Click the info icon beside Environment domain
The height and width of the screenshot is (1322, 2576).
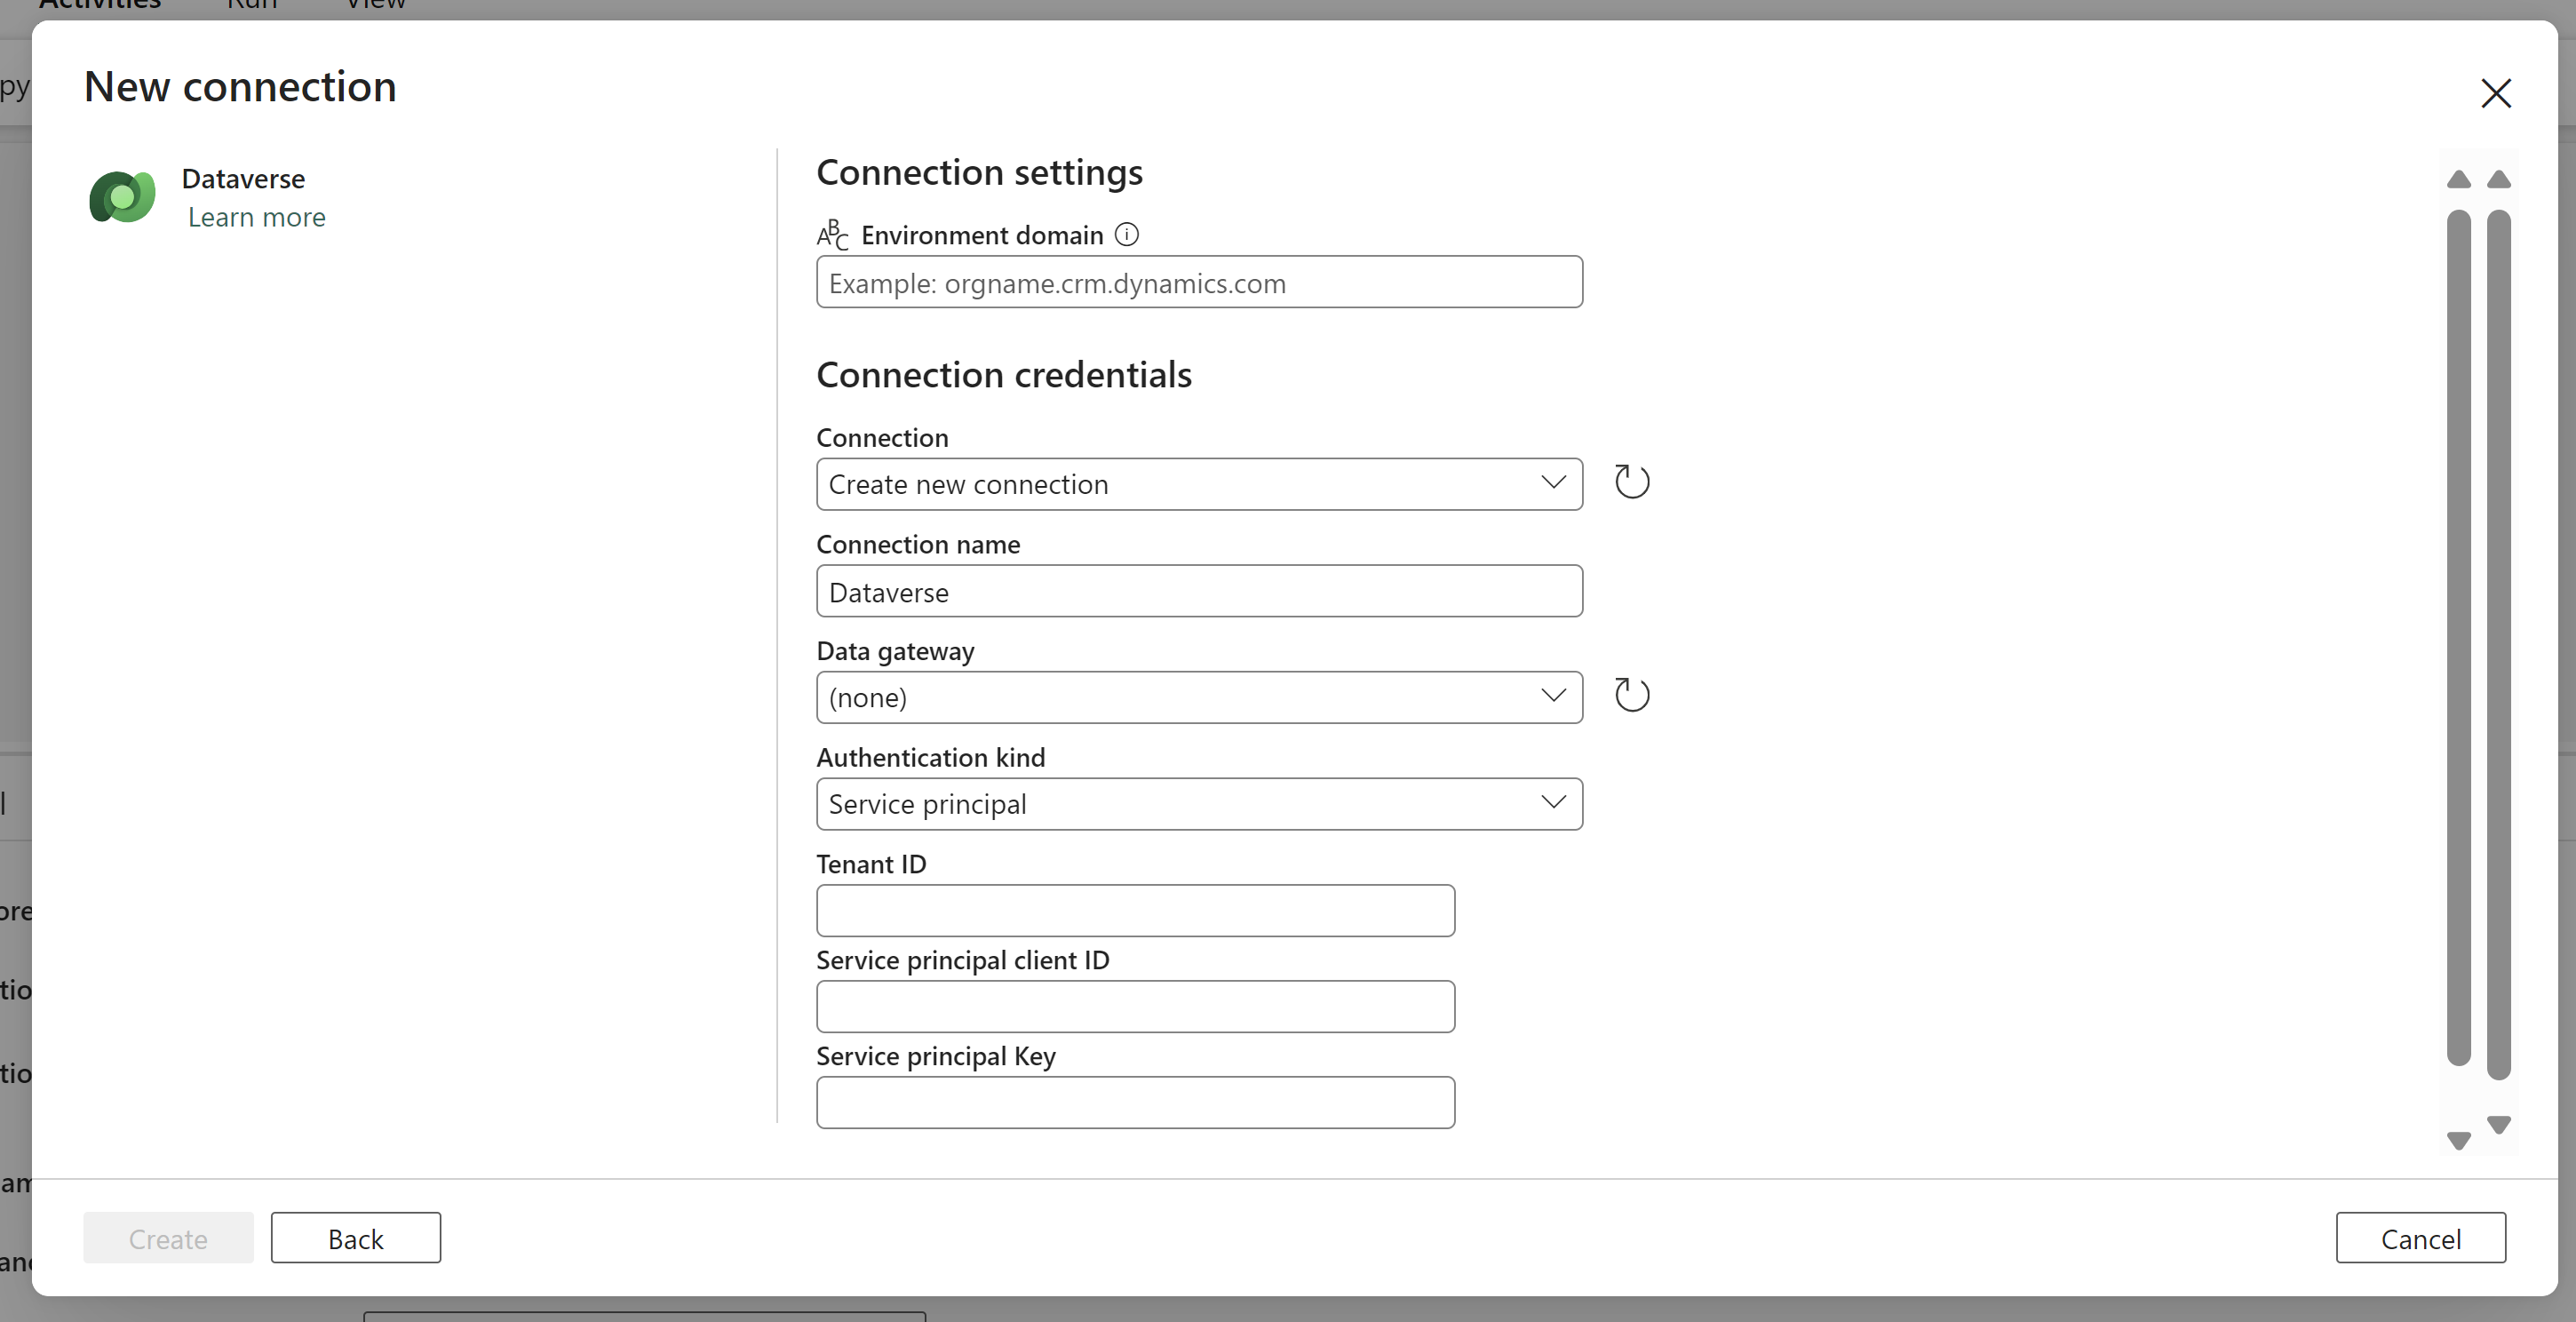tap(1127, 234)
